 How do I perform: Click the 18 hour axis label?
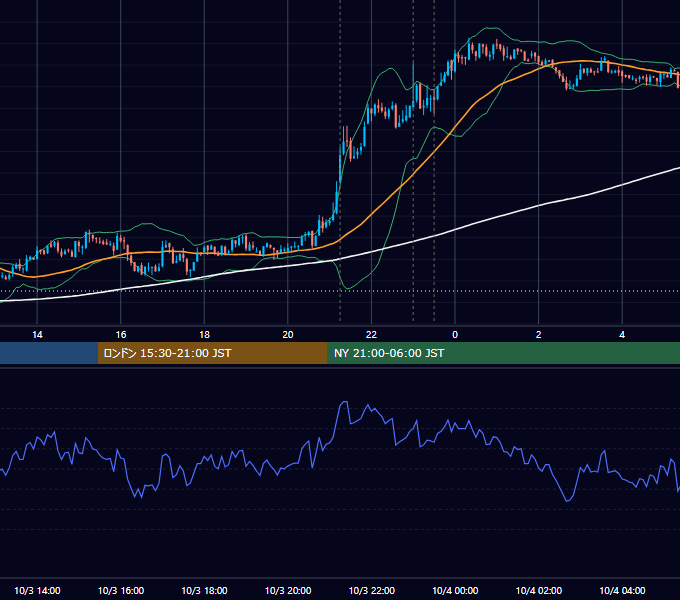[204, 335]
